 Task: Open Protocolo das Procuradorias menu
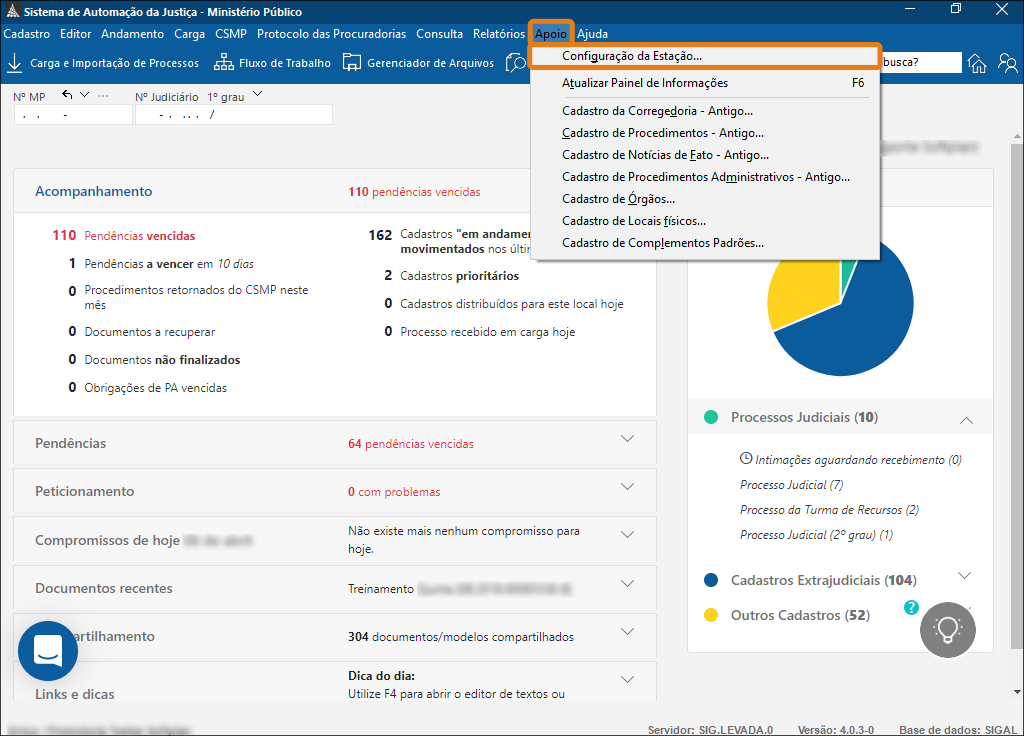point(331,34)
